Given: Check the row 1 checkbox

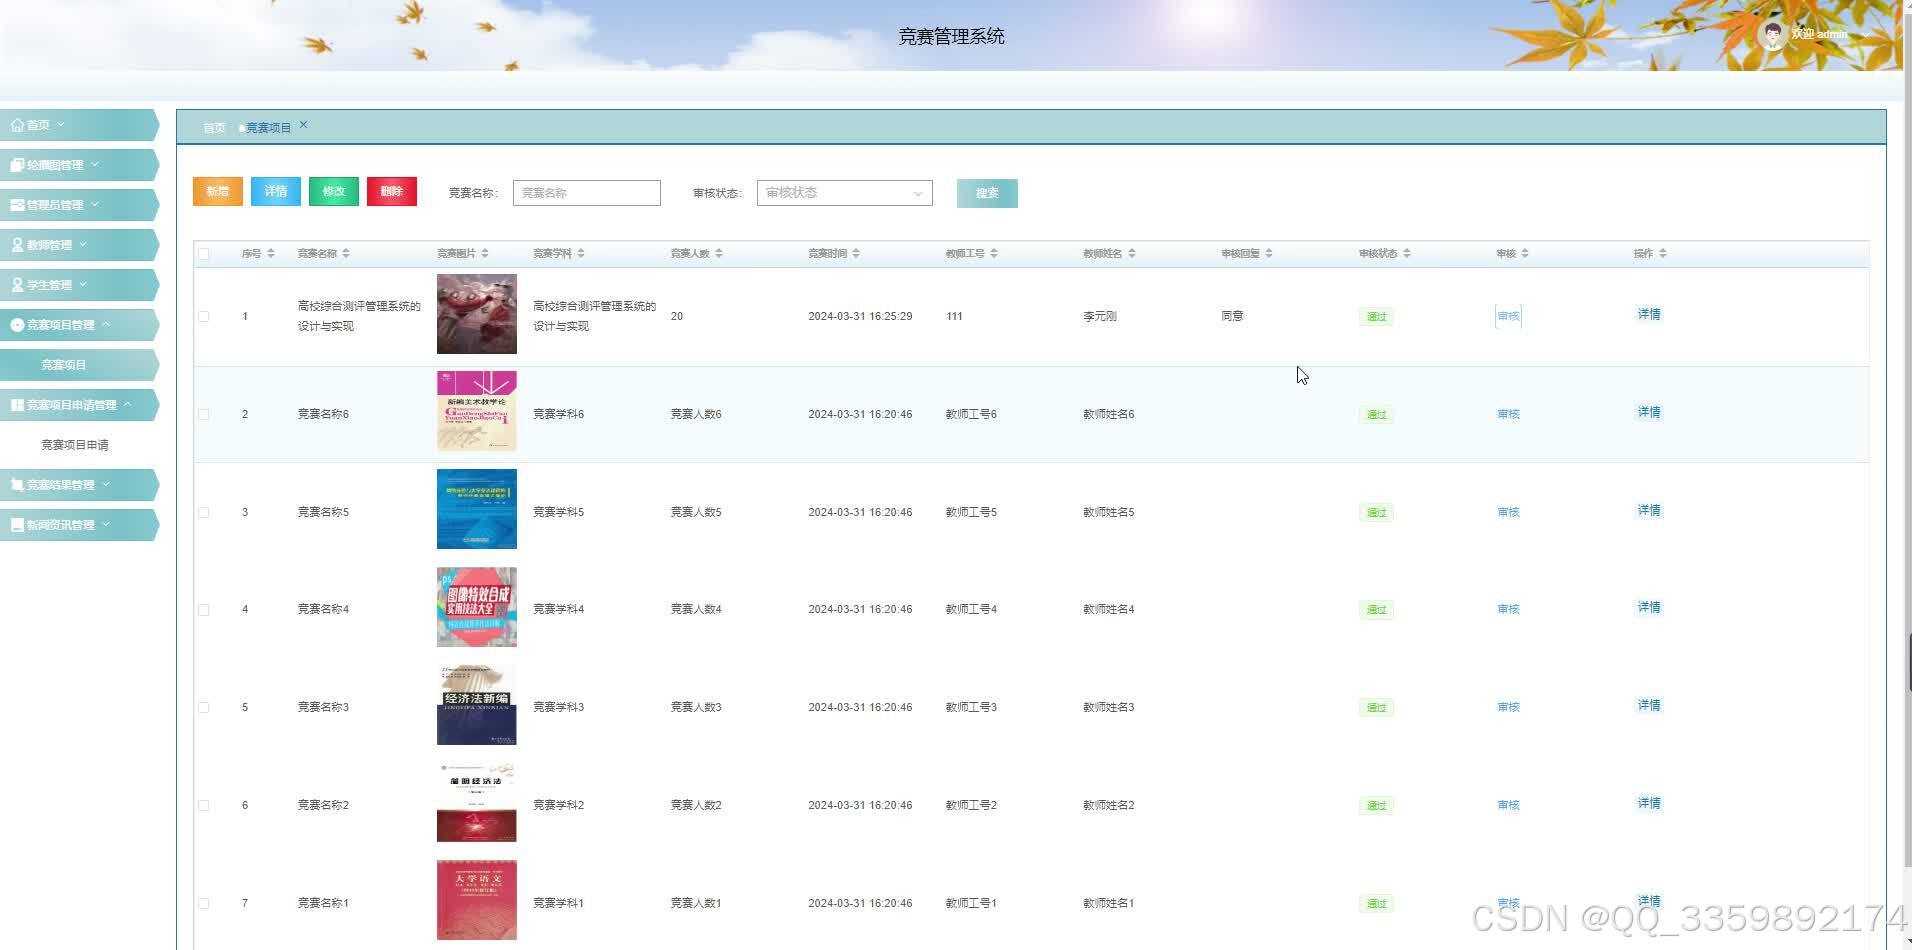Looking at the screenshot, I should [x=204, y=316].
